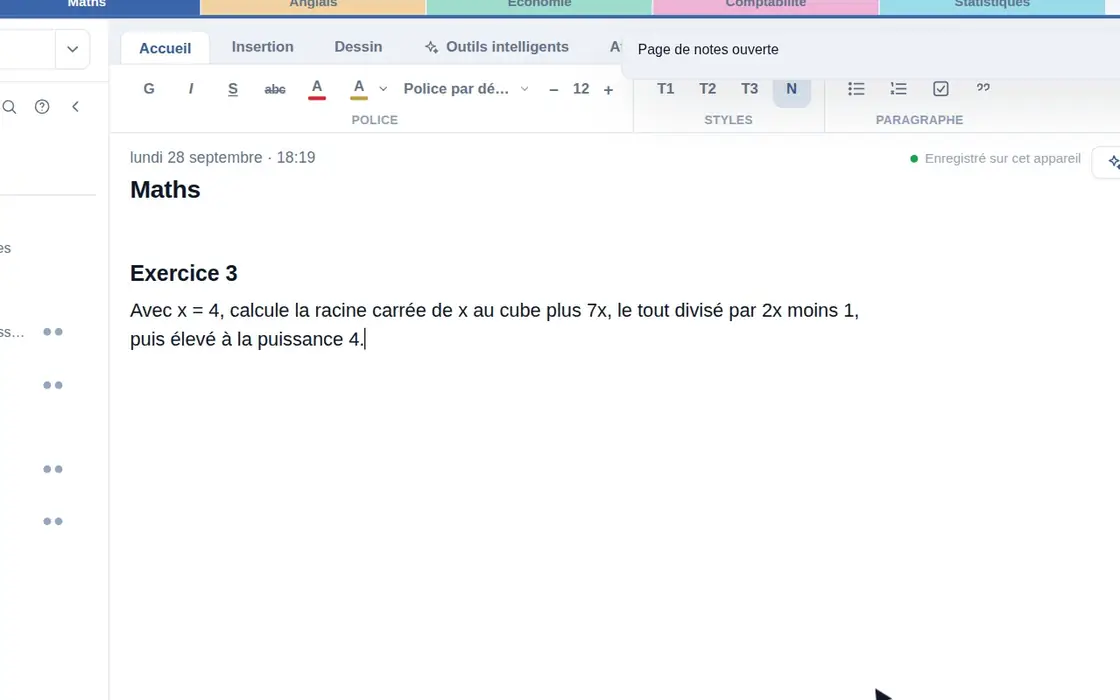Image resolution: width=1120 pixels, height=700 pixels.
Task: Apply T2 heading style
Action: (707, 89)
